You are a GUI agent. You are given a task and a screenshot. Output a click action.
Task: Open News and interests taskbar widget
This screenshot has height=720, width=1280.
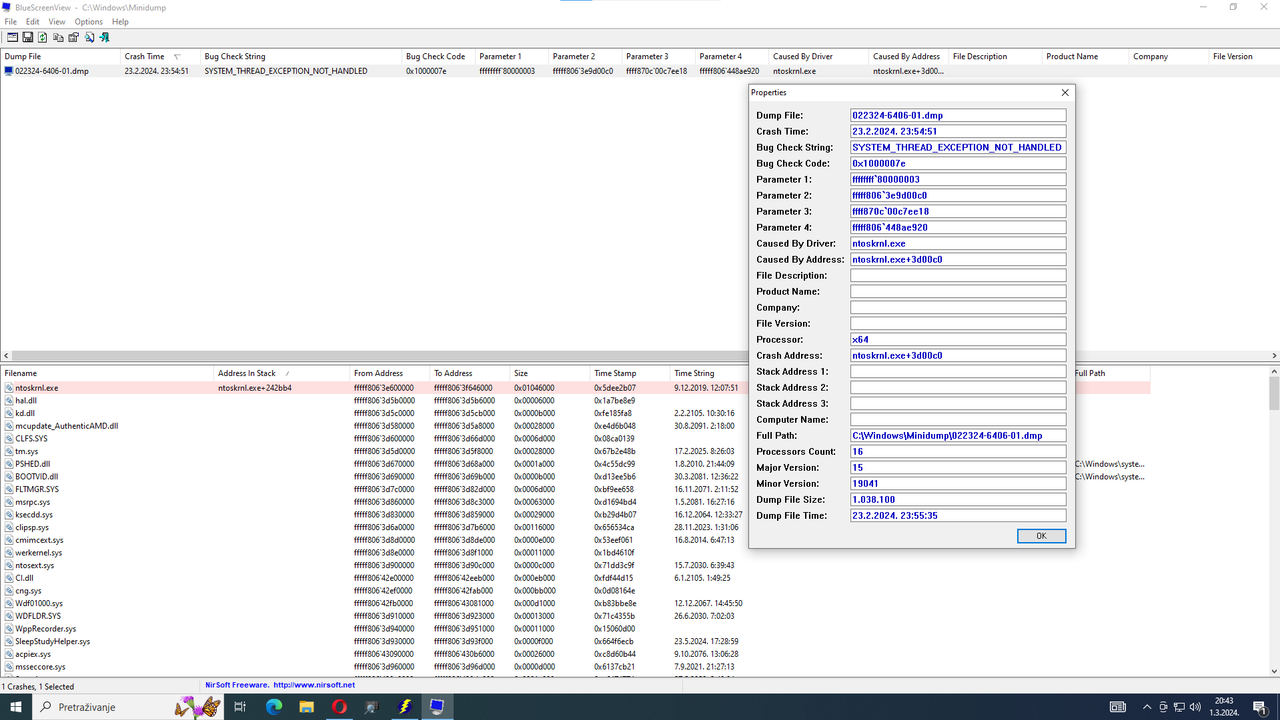(x=1118, y=707)
